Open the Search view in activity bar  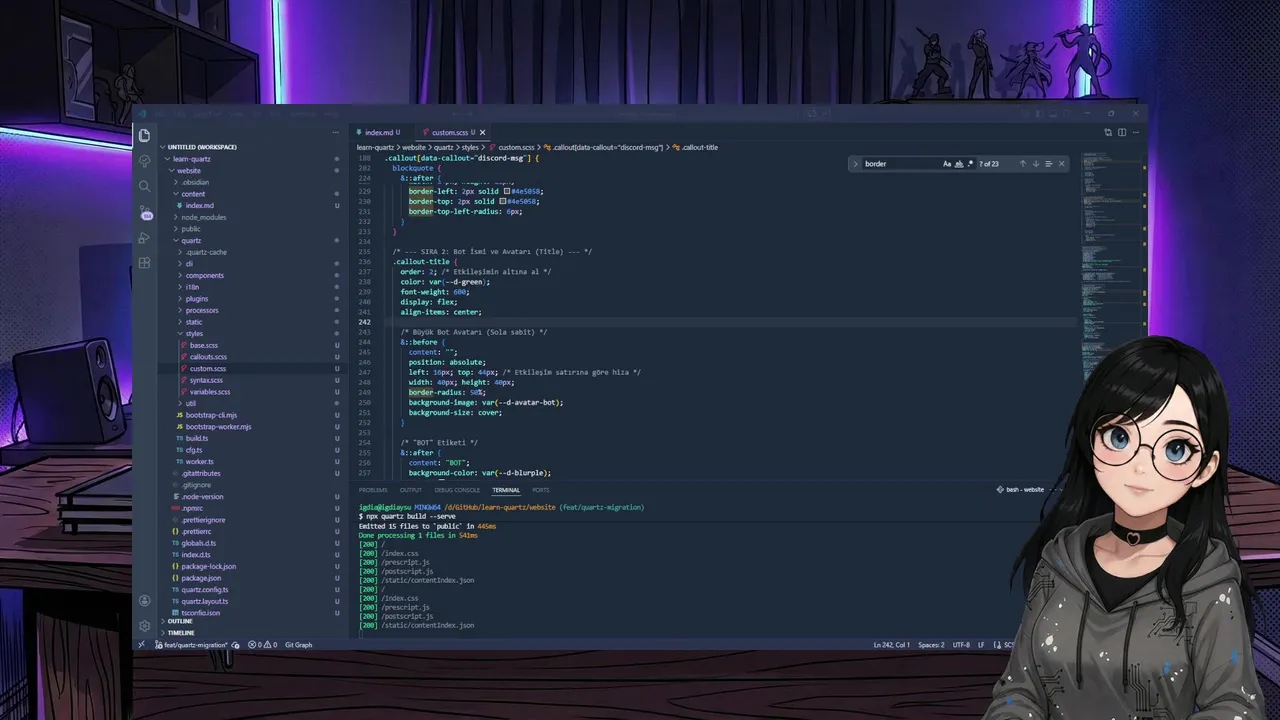[145, 186]
